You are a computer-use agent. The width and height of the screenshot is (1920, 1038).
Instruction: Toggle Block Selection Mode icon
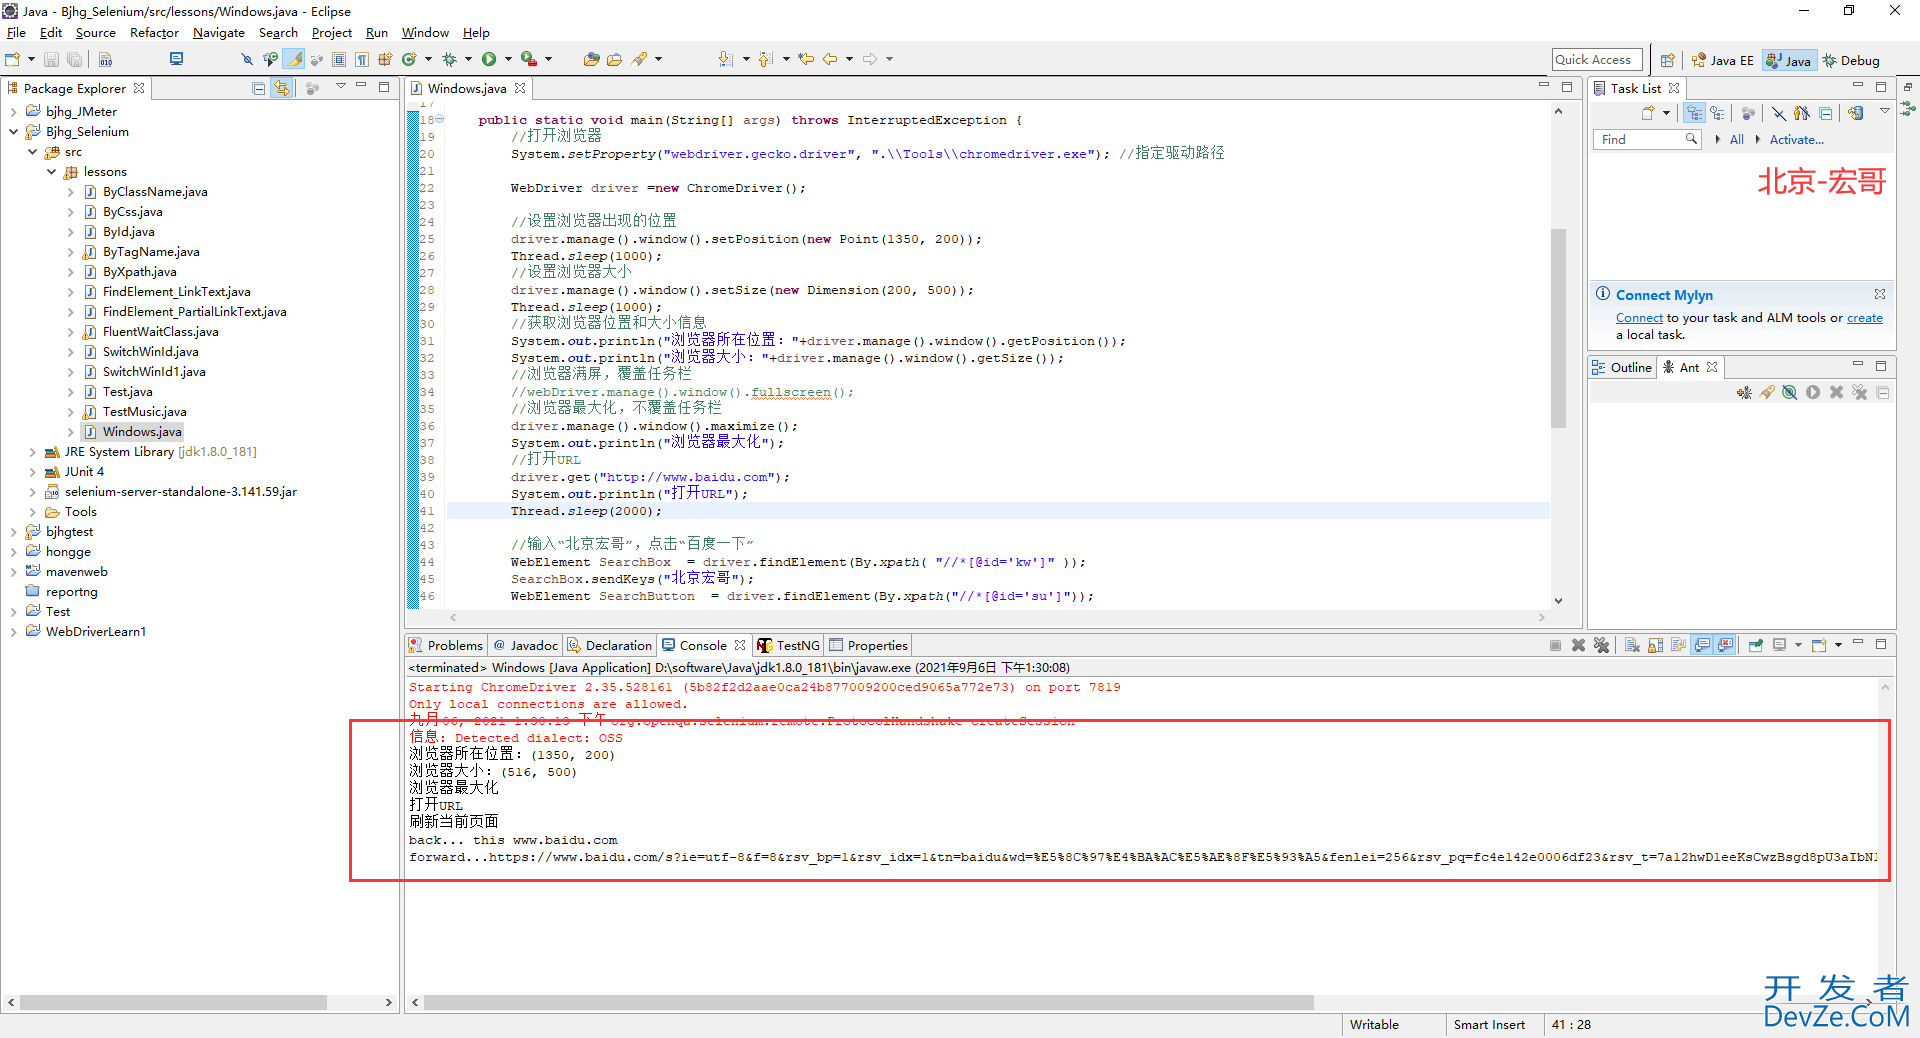[x=339, y=60]
